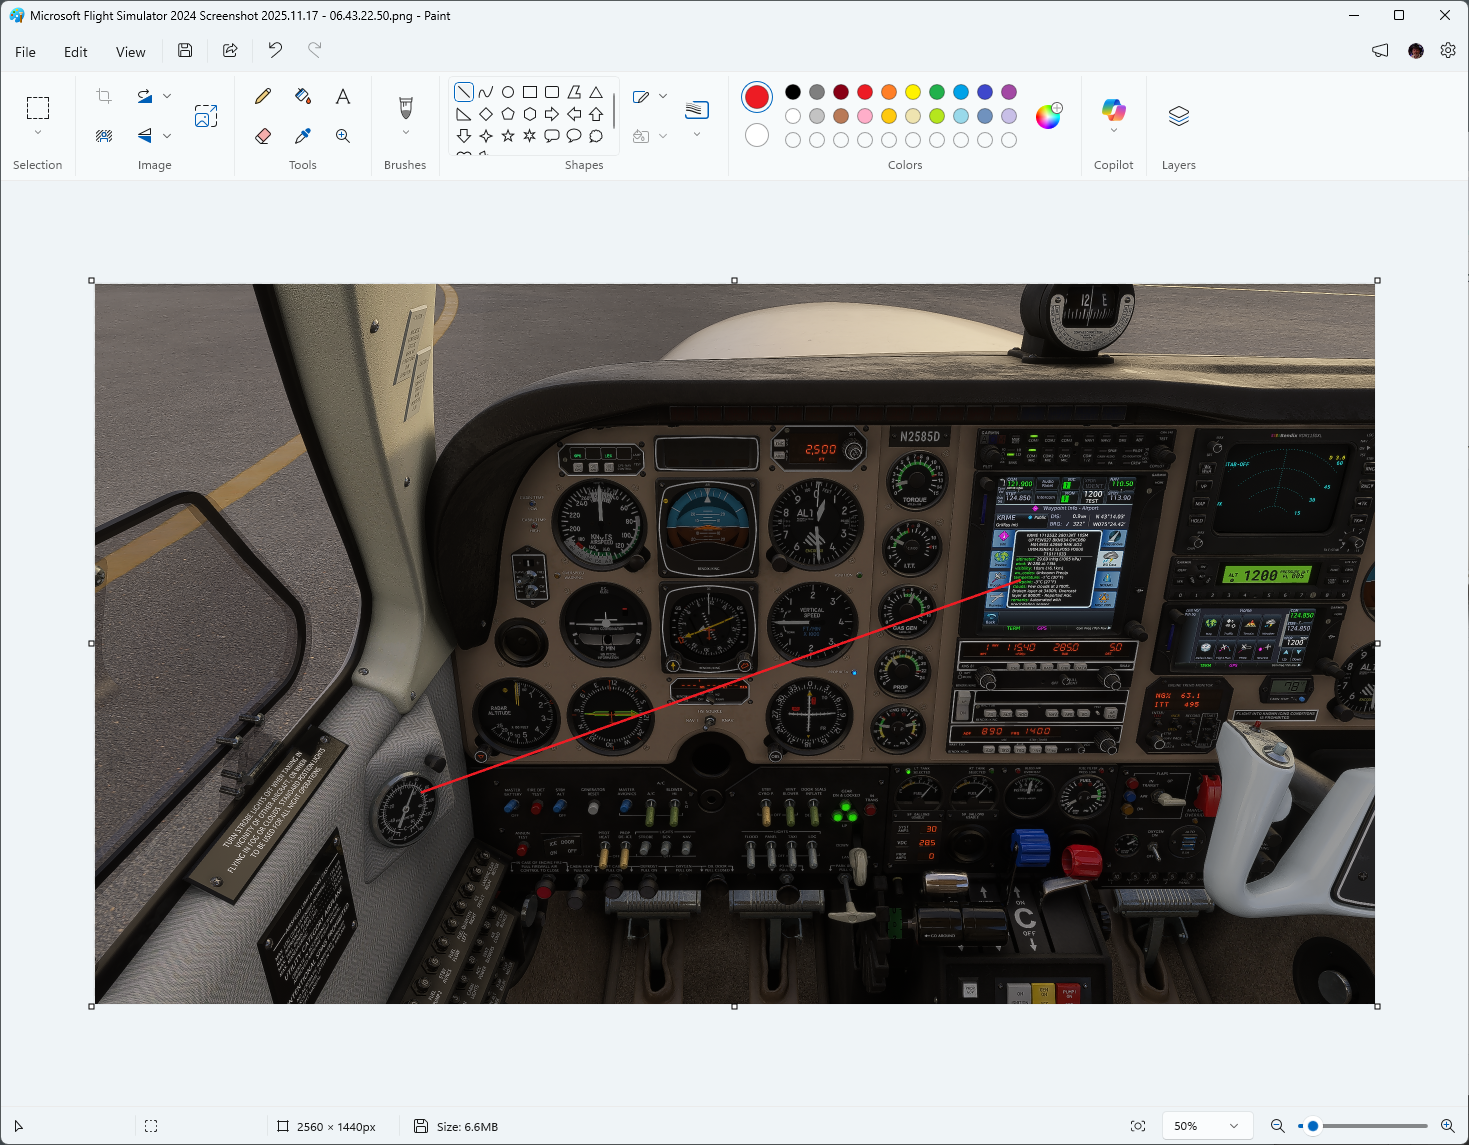Undo the last action
The width and height of the screenshot is (1469, 1145).
click(x=274, y=50)
